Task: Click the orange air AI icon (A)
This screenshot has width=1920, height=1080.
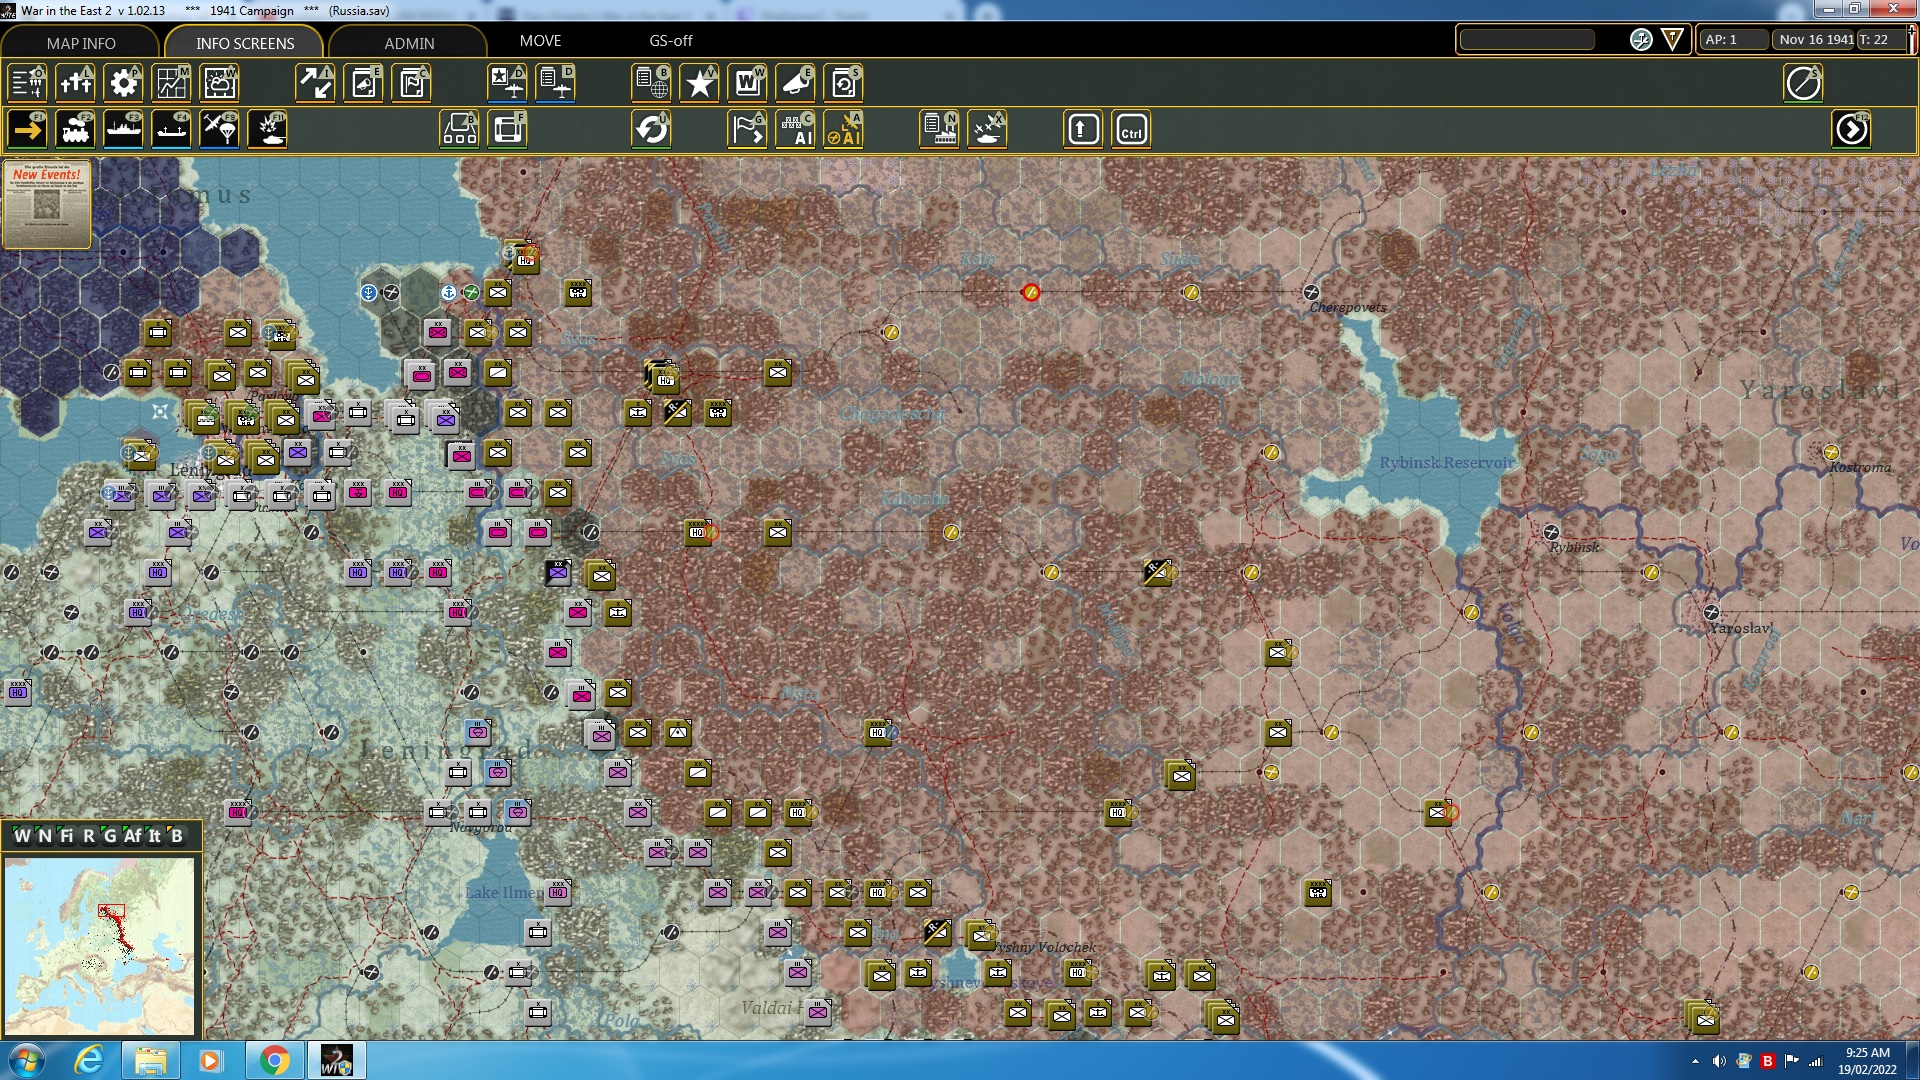Action: pos(843,130)
